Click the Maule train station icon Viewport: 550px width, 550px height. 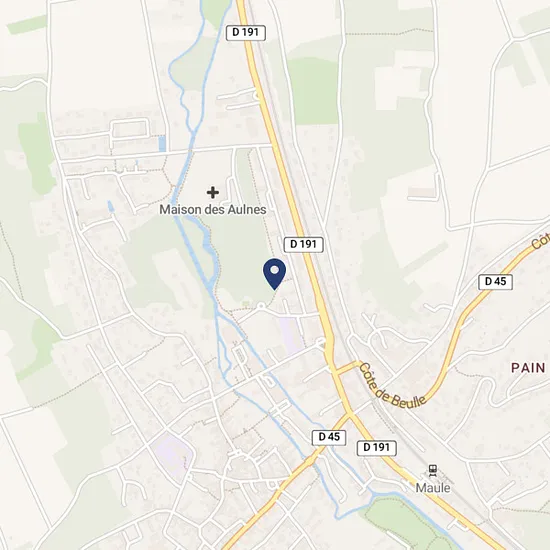(433, 471)
